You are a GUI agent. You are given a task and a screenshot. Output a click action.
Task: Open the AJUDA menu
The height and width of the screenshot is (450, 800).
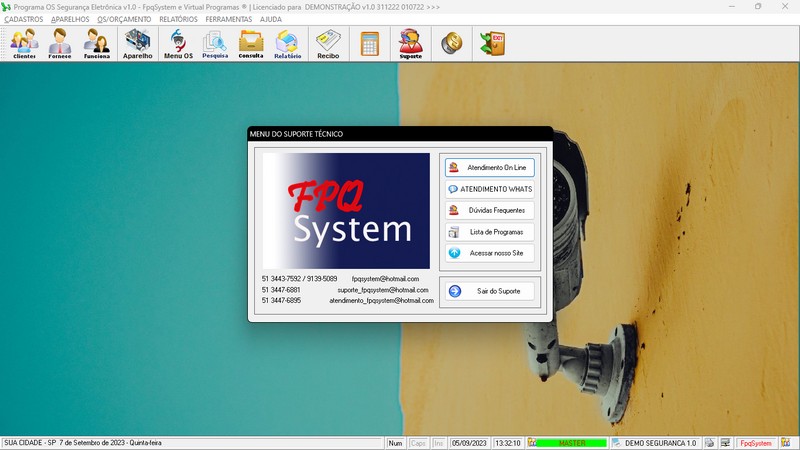[x=271, y=19]
